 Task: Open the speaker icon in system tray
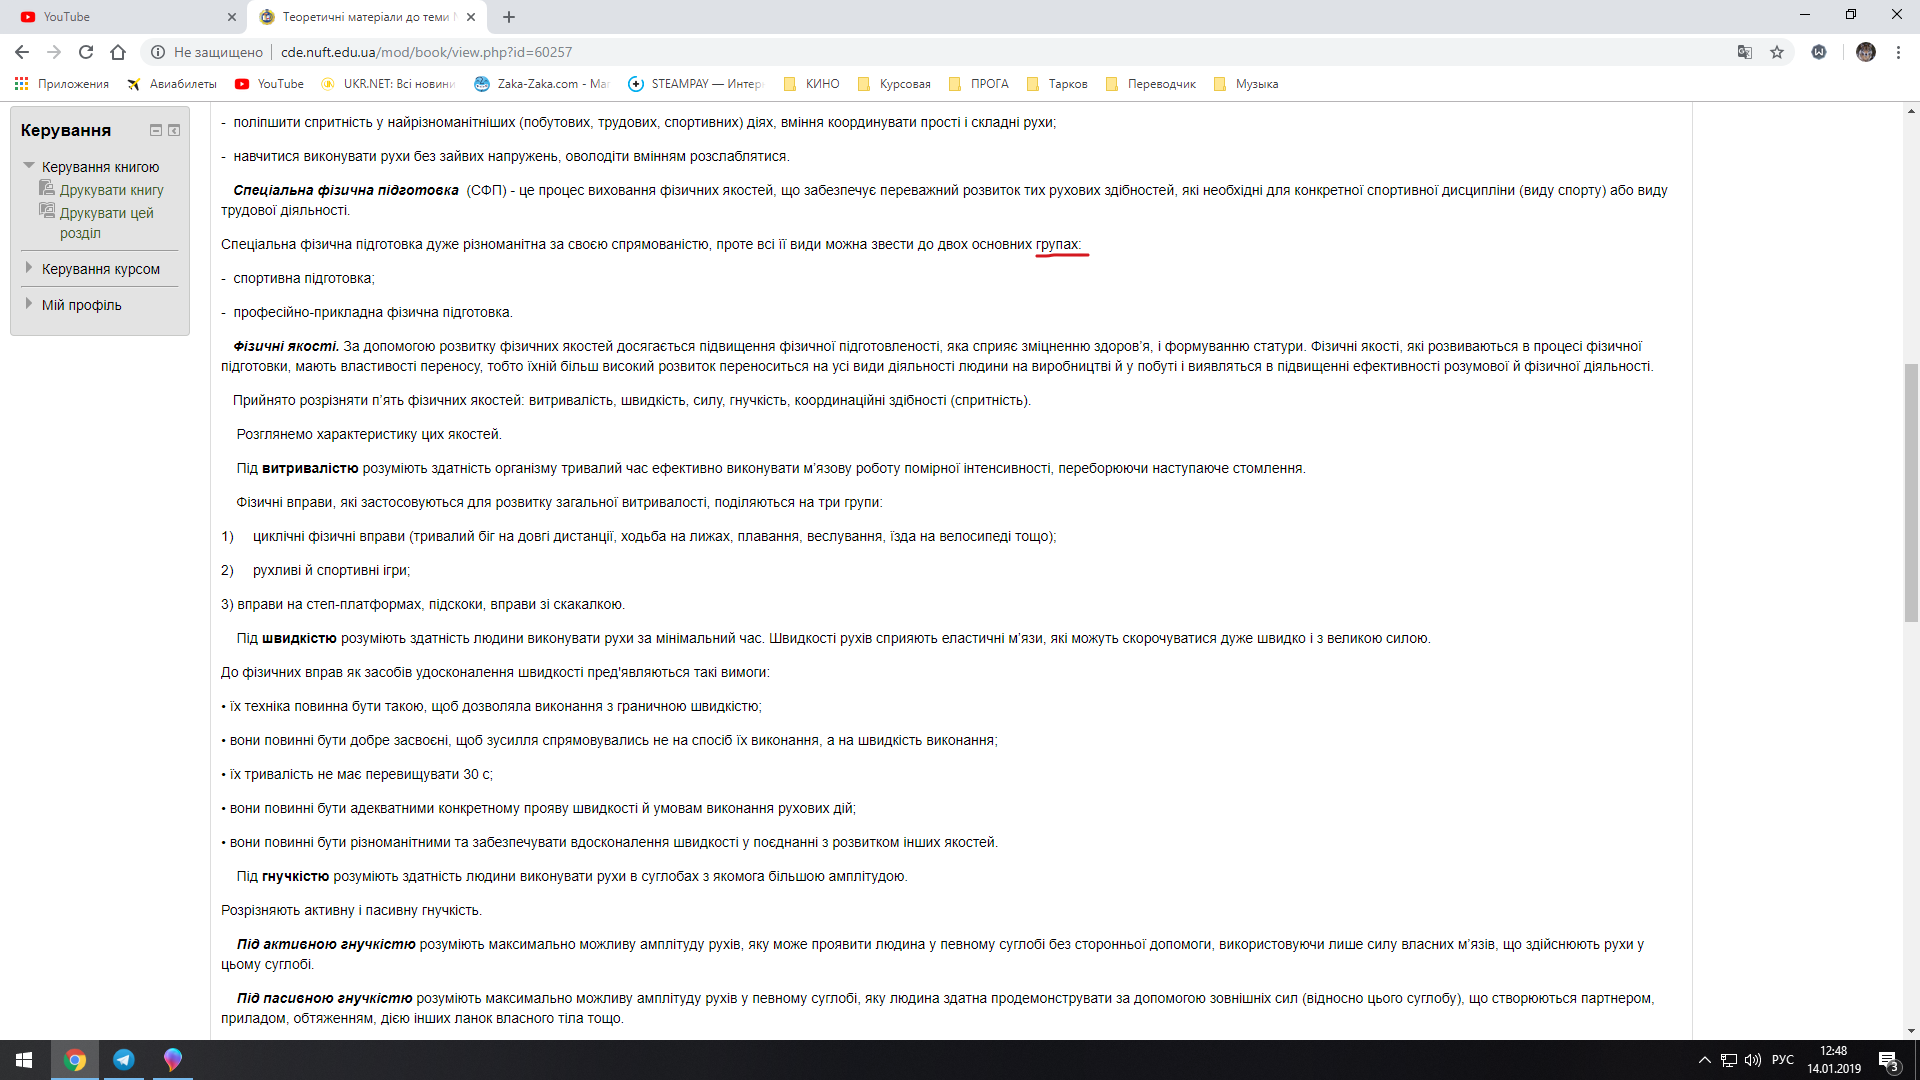tap(1753, 1059)
